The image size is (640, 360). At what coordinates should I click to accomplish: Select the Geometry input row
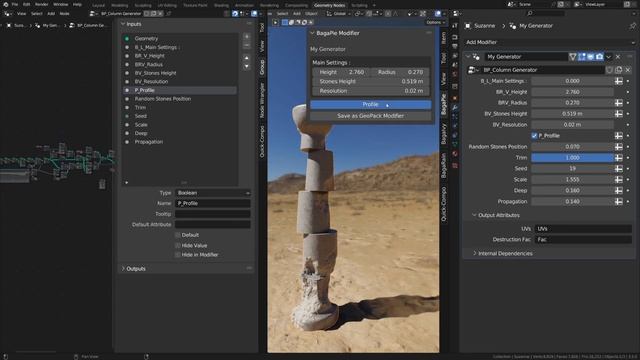click(x=180, y=38)
